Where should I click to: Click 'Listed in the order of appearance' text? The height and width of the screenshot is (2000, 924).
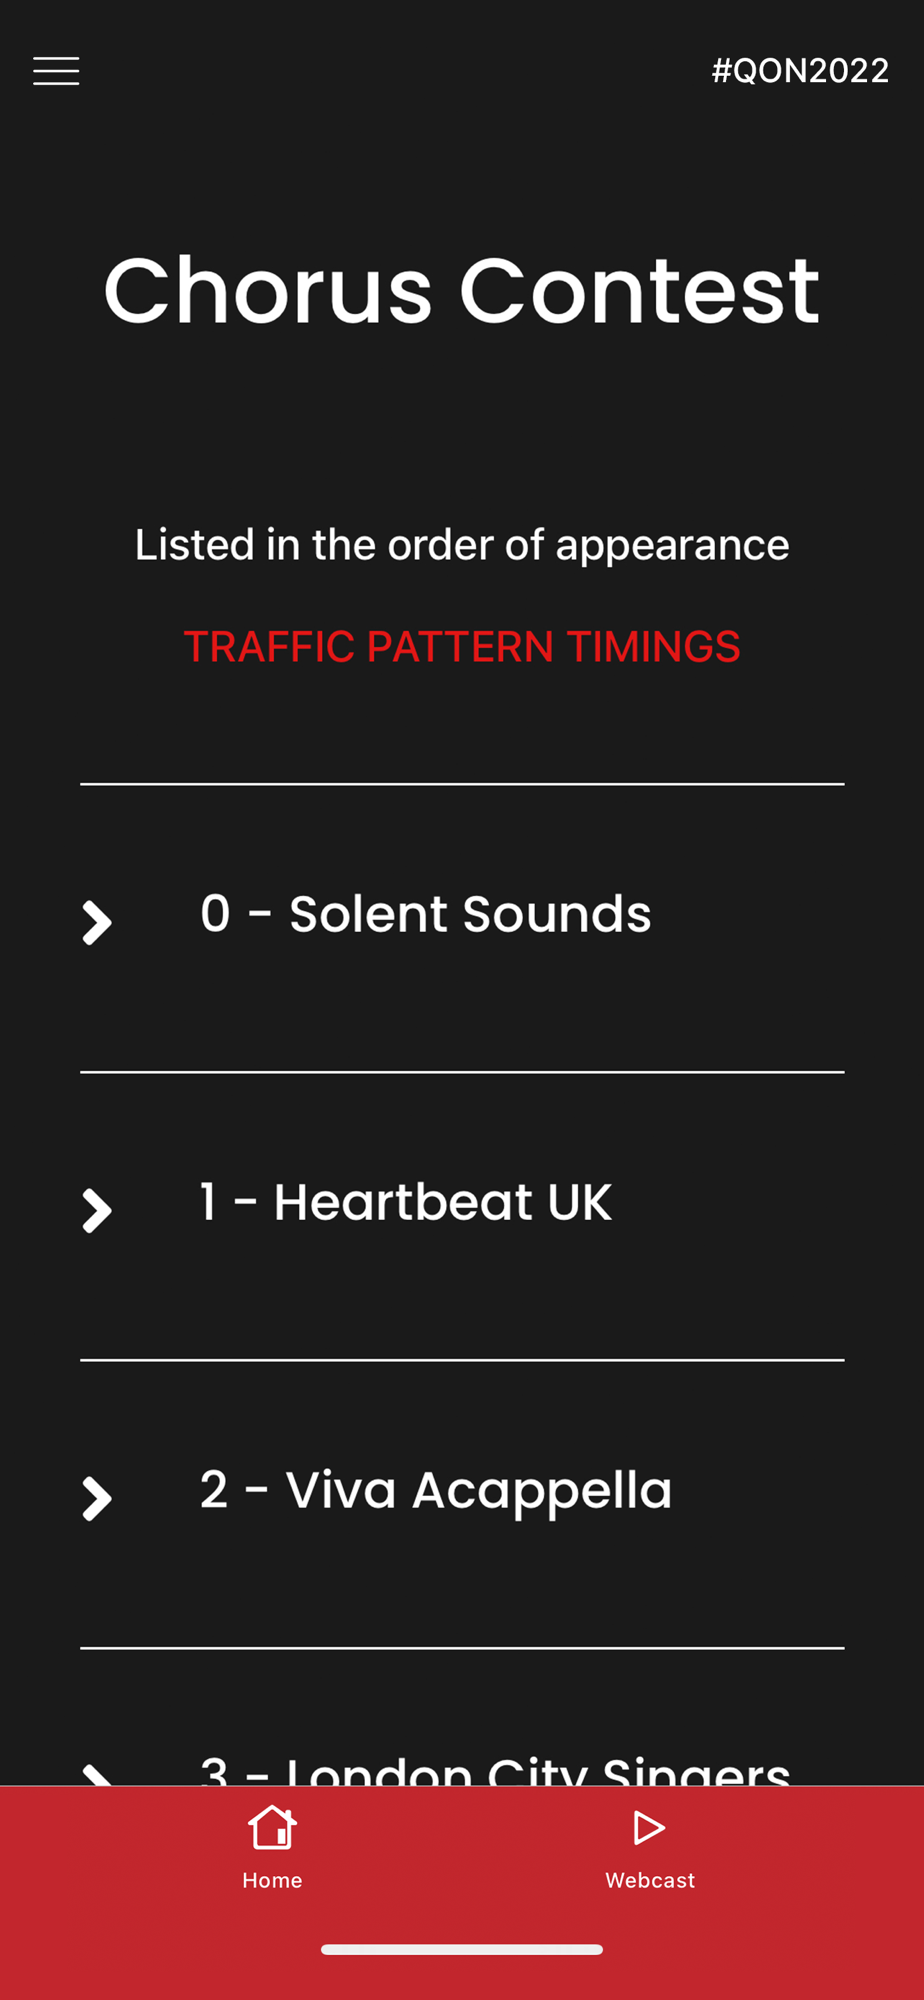(x=462, y=545)
